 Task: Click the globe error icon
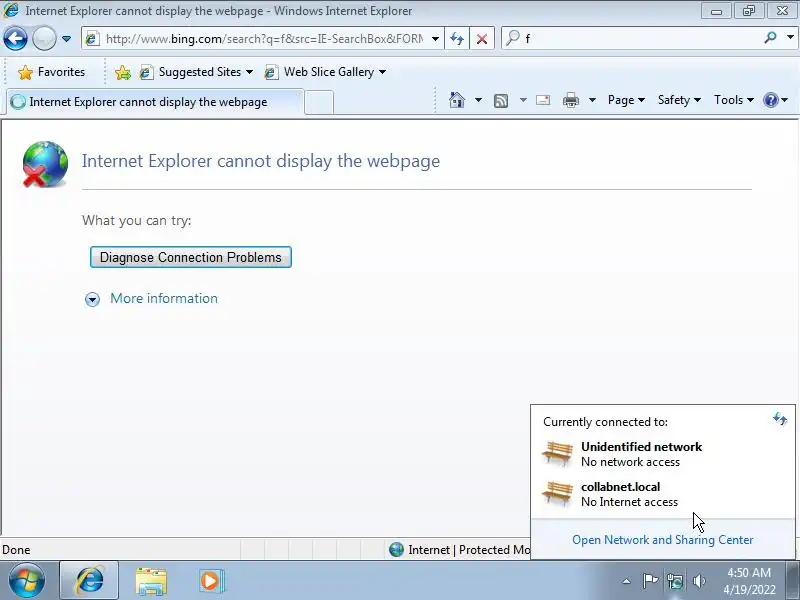(x=45, y=164)
